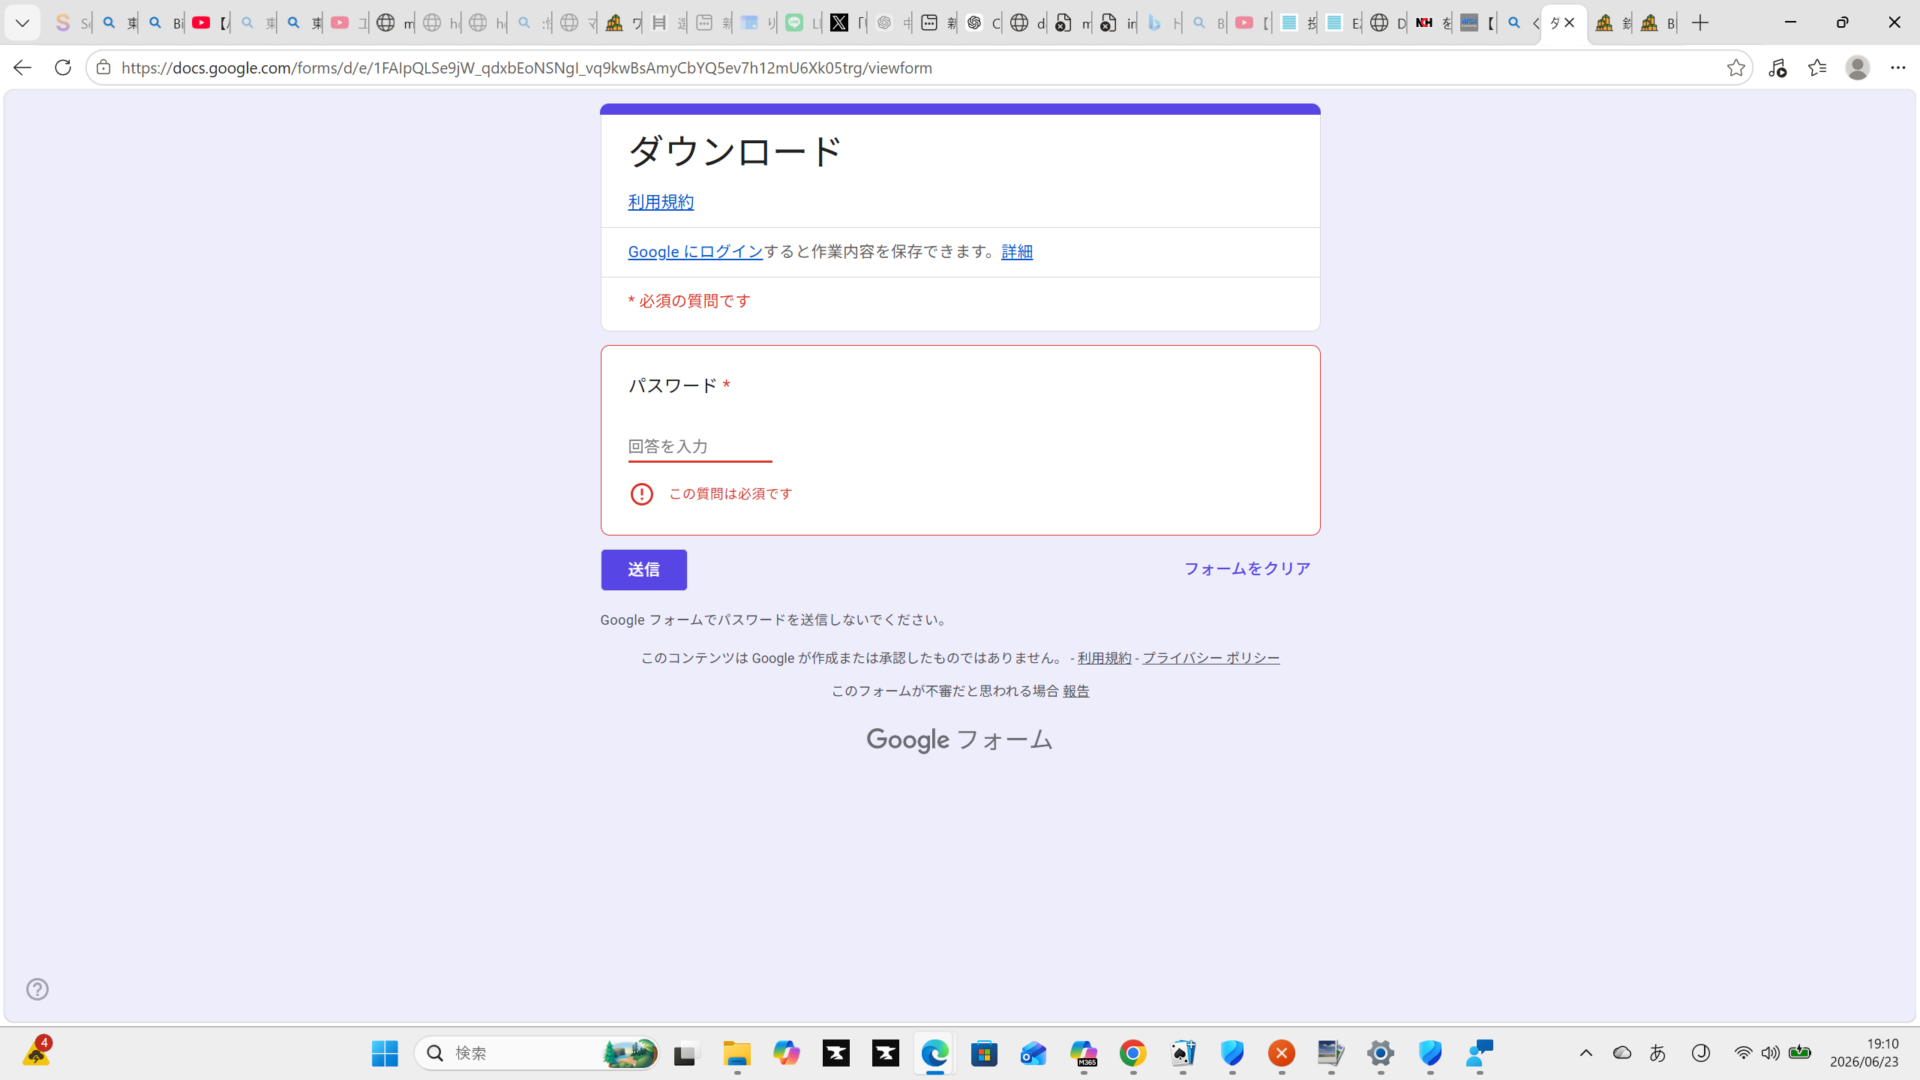Open the read aloud tool icon
Viewport: 1920px width, 1080px height.
tap(1777, 67)
